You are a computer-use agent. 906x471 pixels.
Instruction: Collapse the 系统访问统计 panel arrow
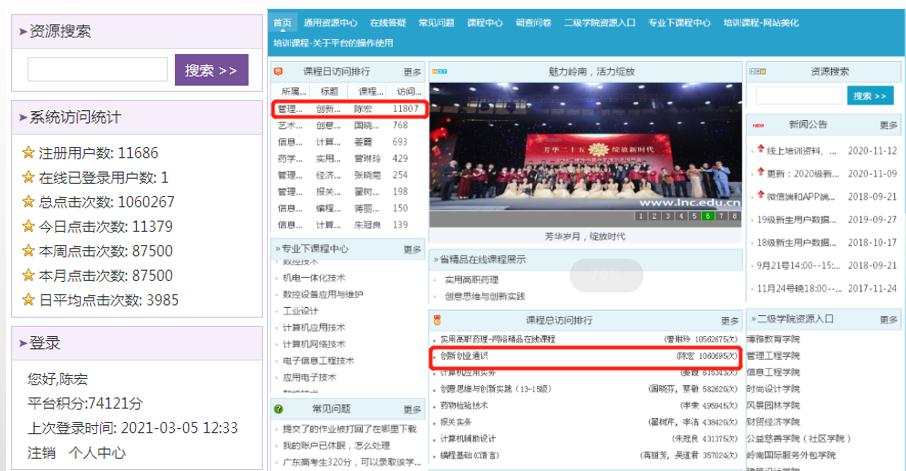pyautogui.click(x=22, y=118)
